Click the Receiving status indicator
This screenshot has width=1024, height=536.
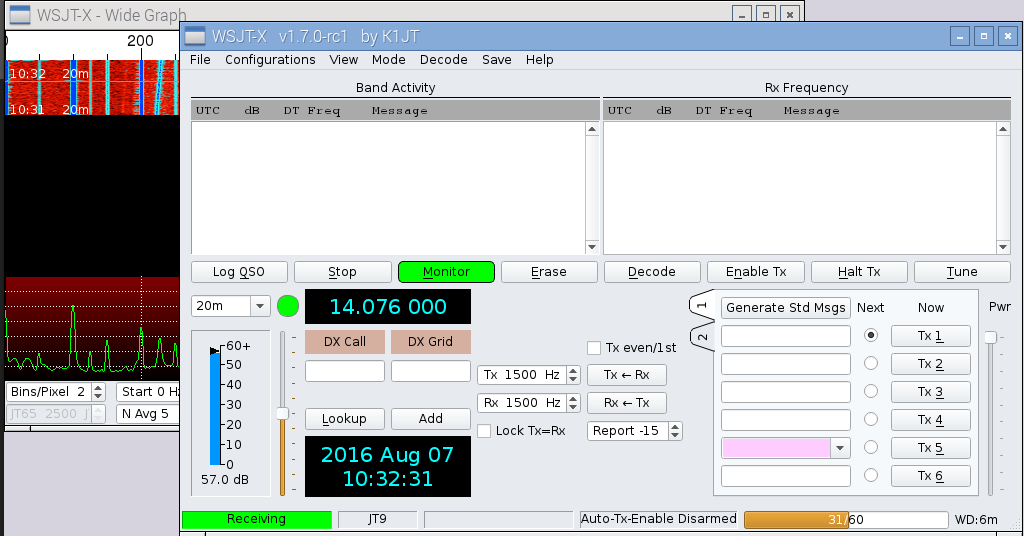(x=257, y=519)
